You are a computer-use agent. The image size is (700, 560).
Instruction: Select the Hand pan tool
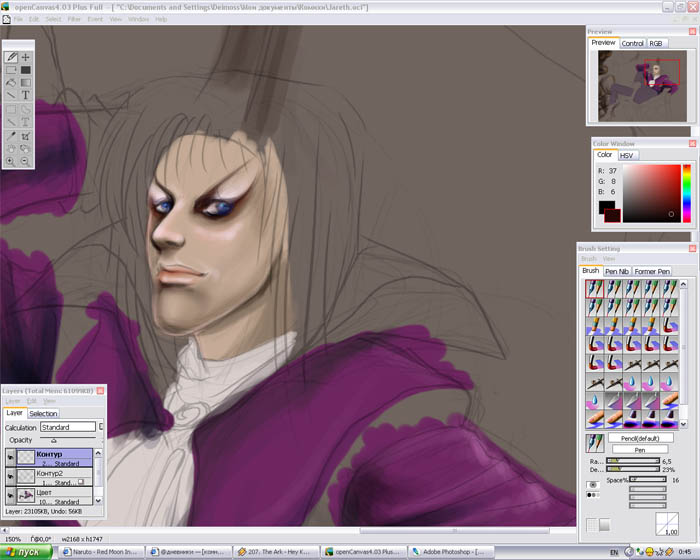pyautogui.click(x=11, y=148)
